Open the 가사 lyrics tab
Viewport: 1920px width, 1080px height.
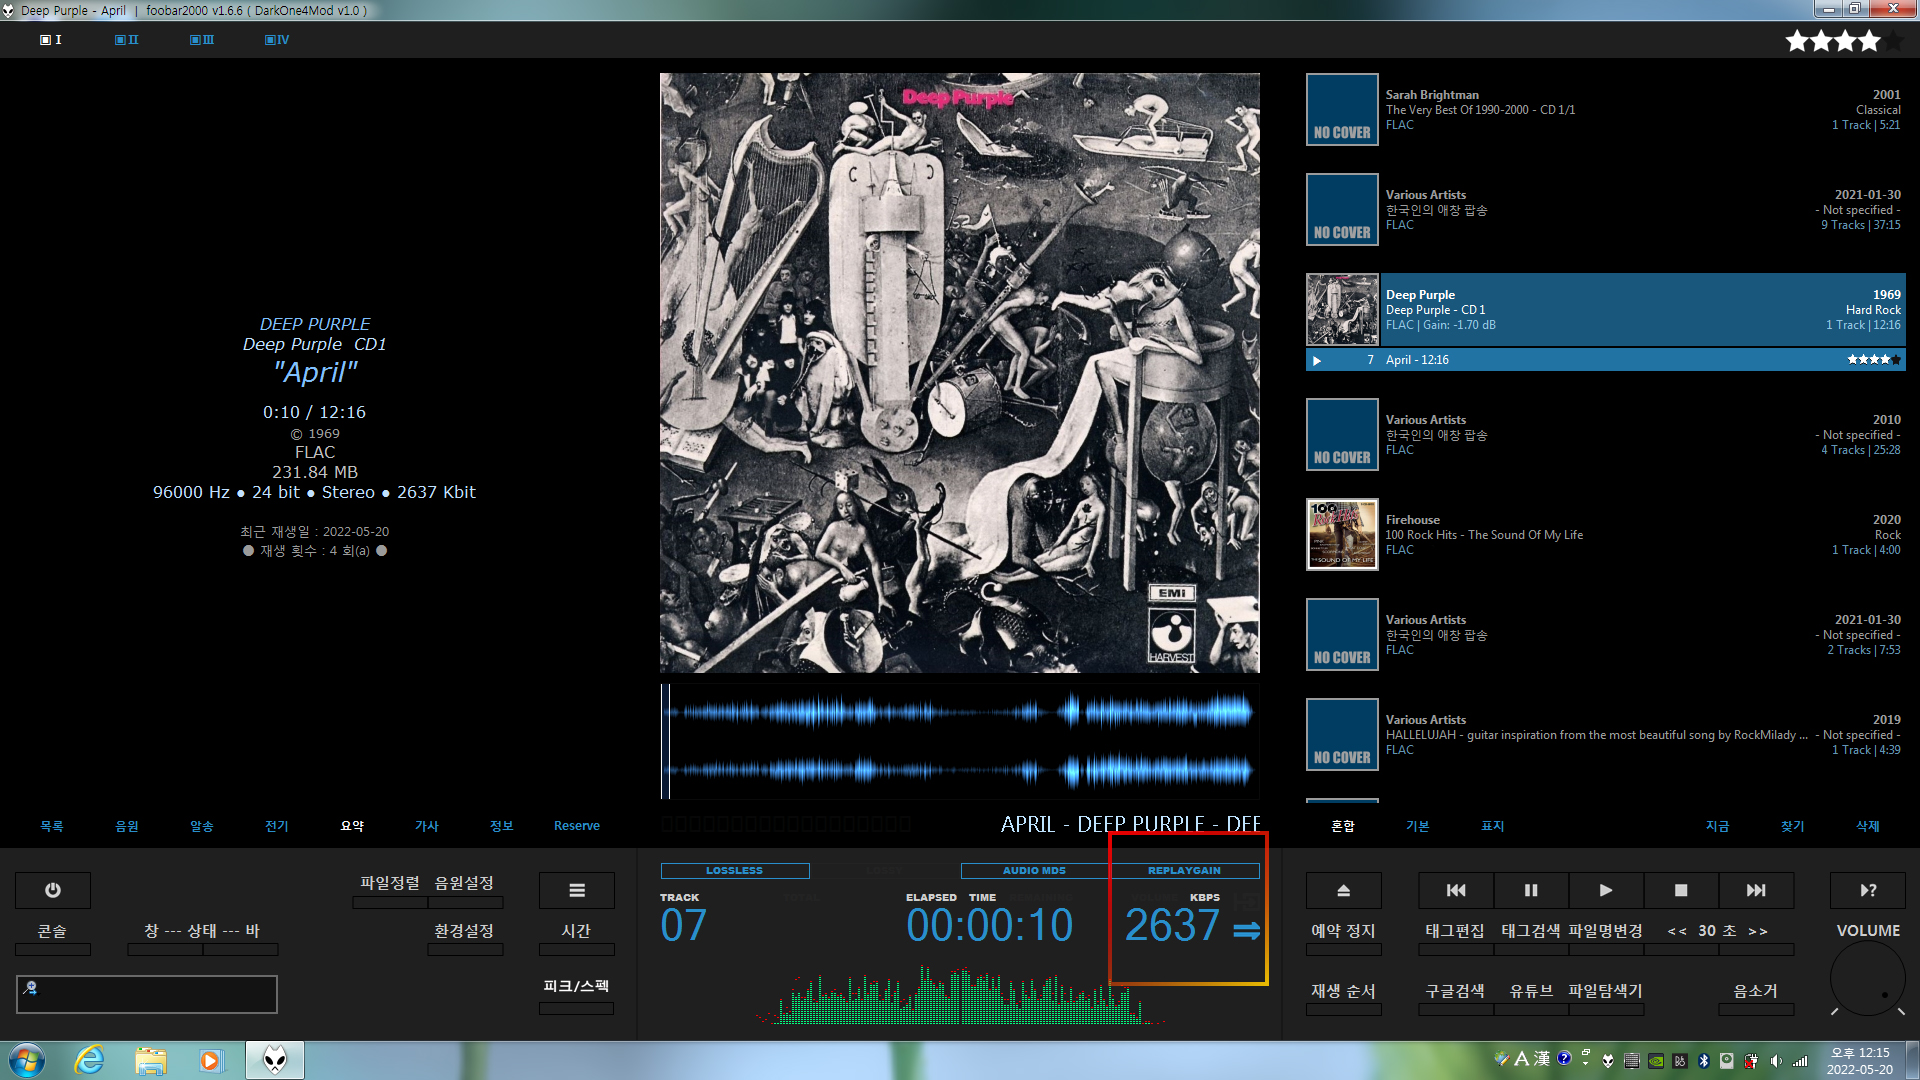427,826
